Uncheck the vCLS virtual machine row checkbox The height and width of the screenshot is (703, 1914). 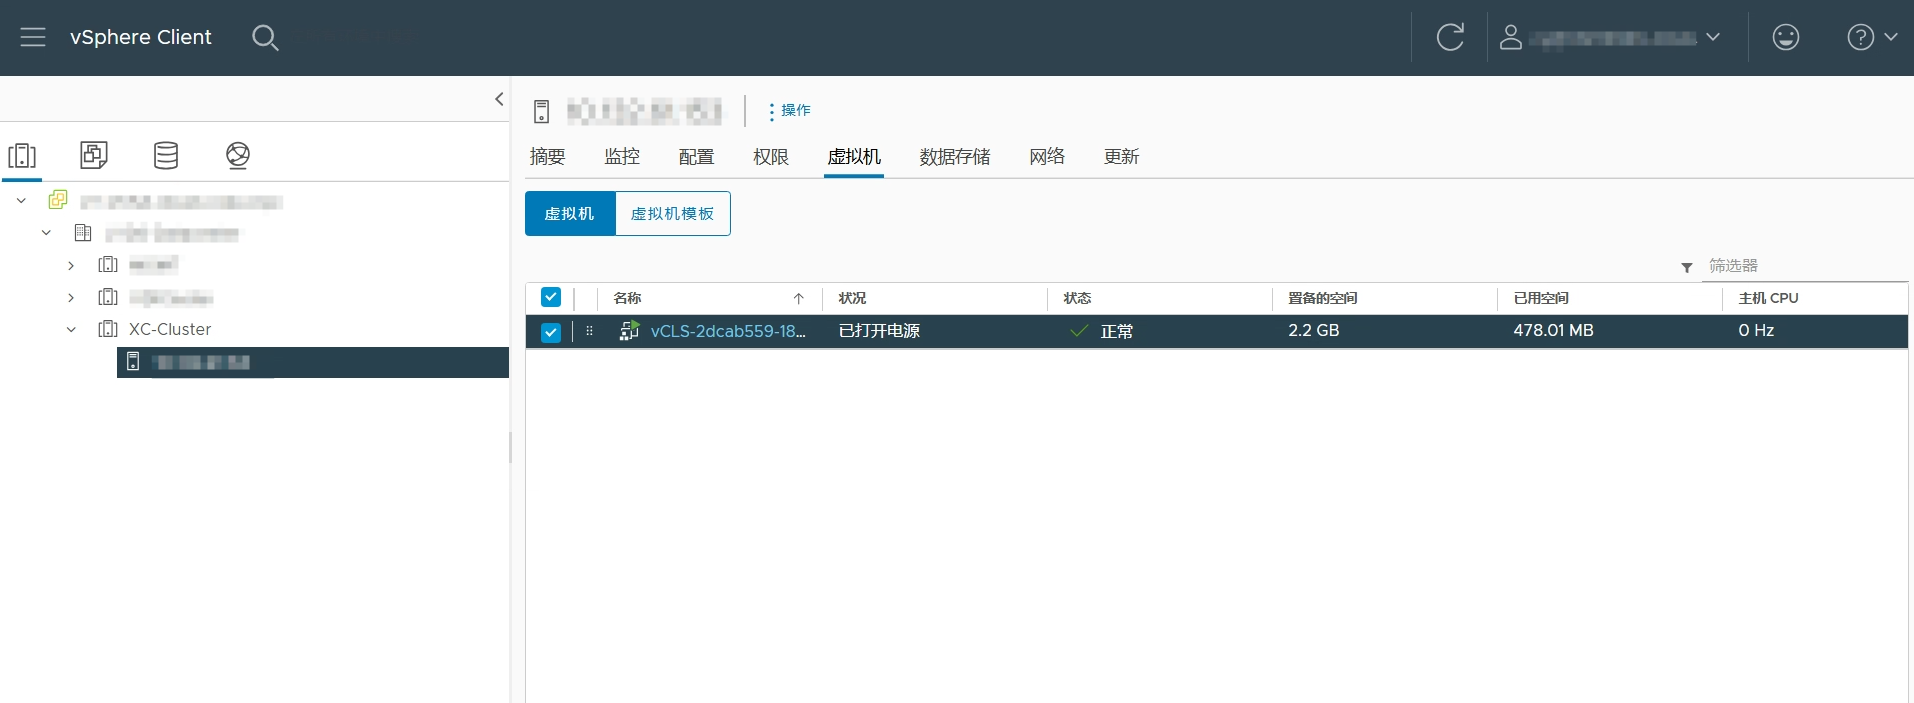coord(551,332)
